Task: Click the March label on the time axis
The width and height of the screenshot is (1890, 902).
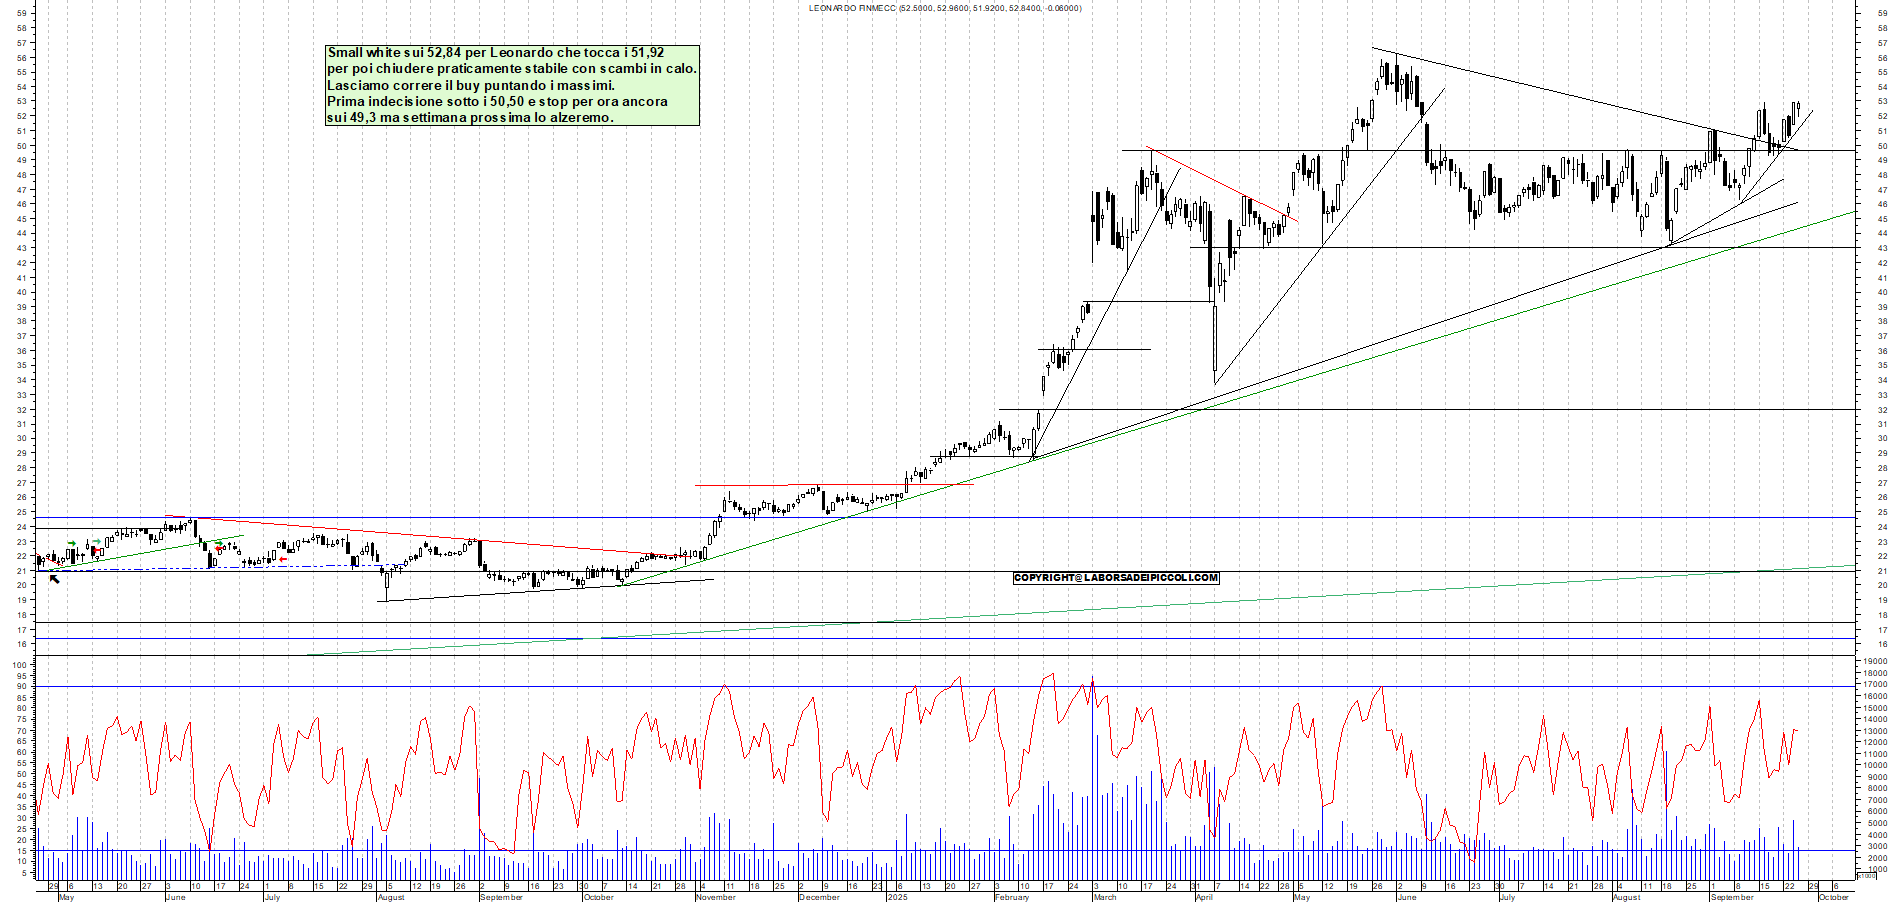Action: pos(1105,897)
